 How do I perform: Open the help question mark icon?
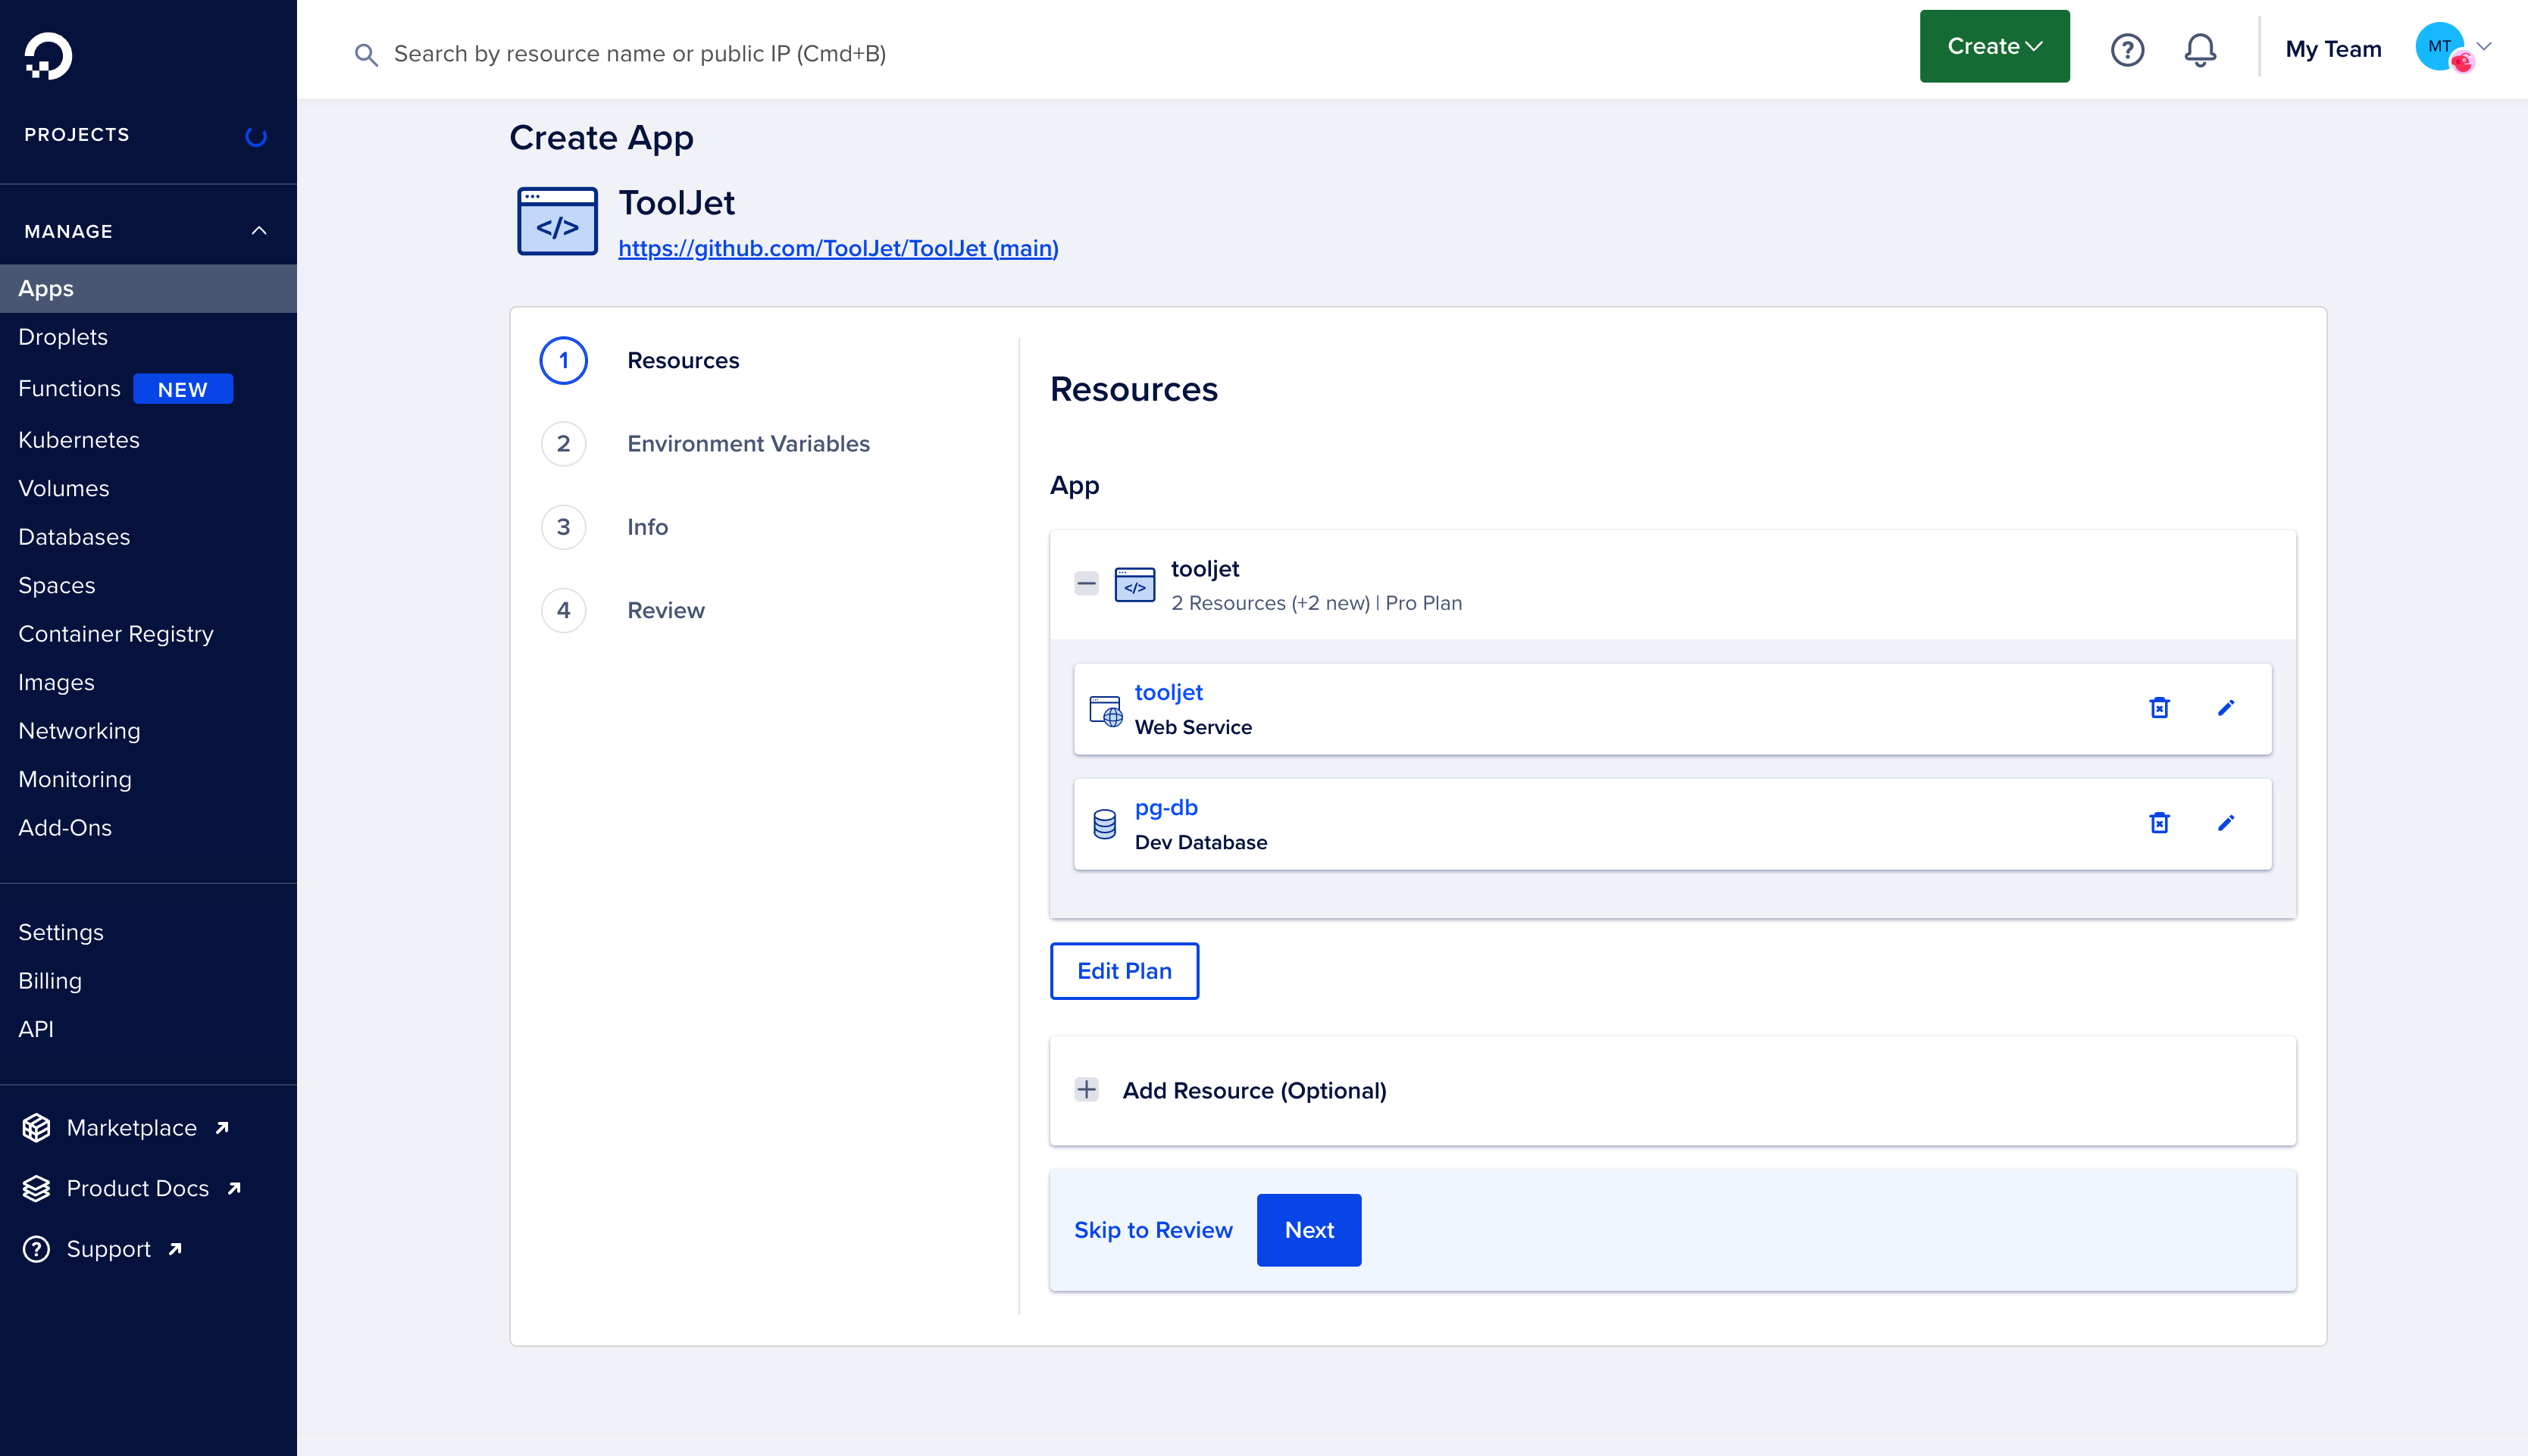tap(2127, 49)
